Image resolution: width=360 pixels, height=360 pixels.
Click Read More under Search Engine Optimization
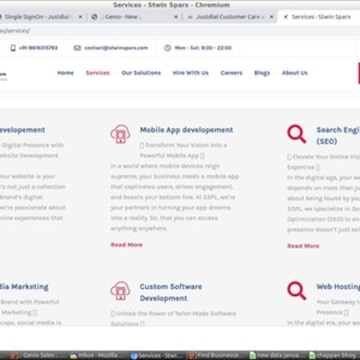click(x=303, y=246)
